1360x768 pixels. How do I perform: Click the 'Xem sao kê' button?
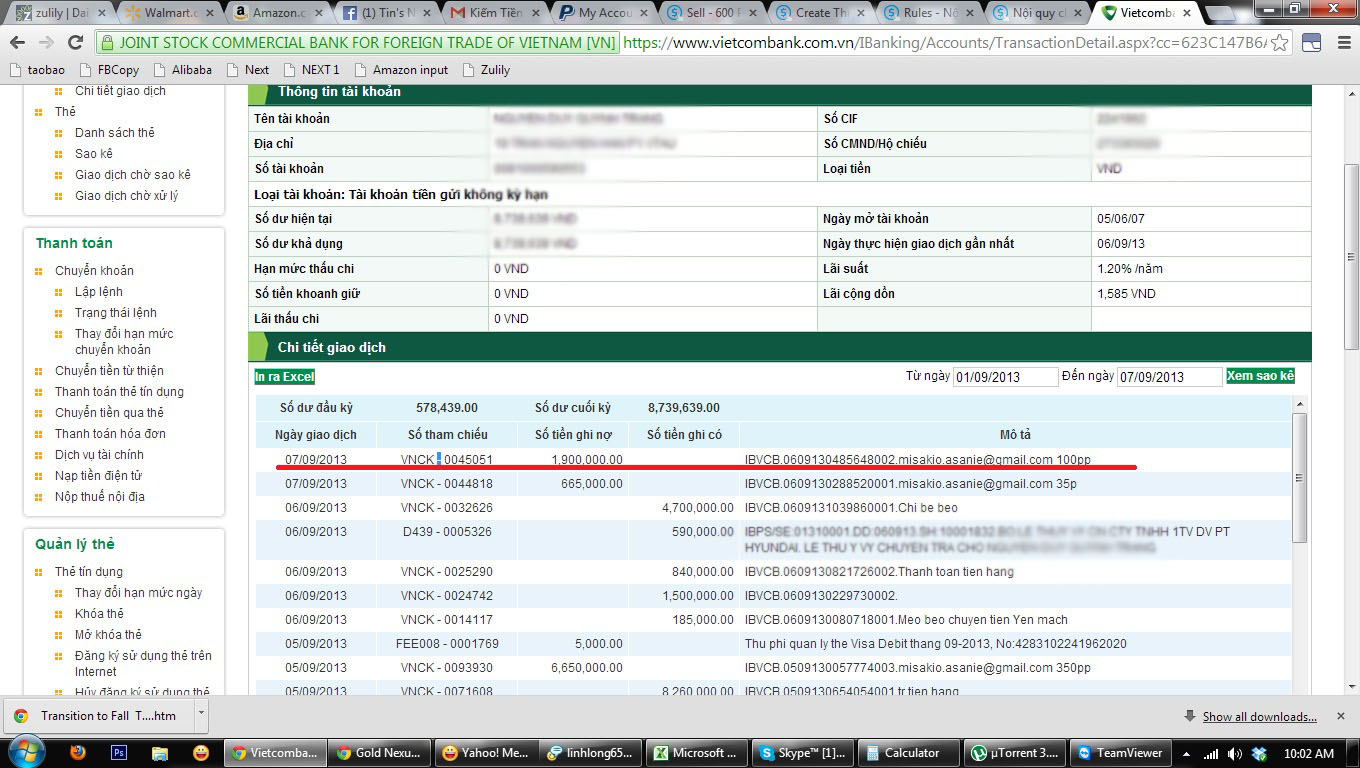click(1260, 376)
